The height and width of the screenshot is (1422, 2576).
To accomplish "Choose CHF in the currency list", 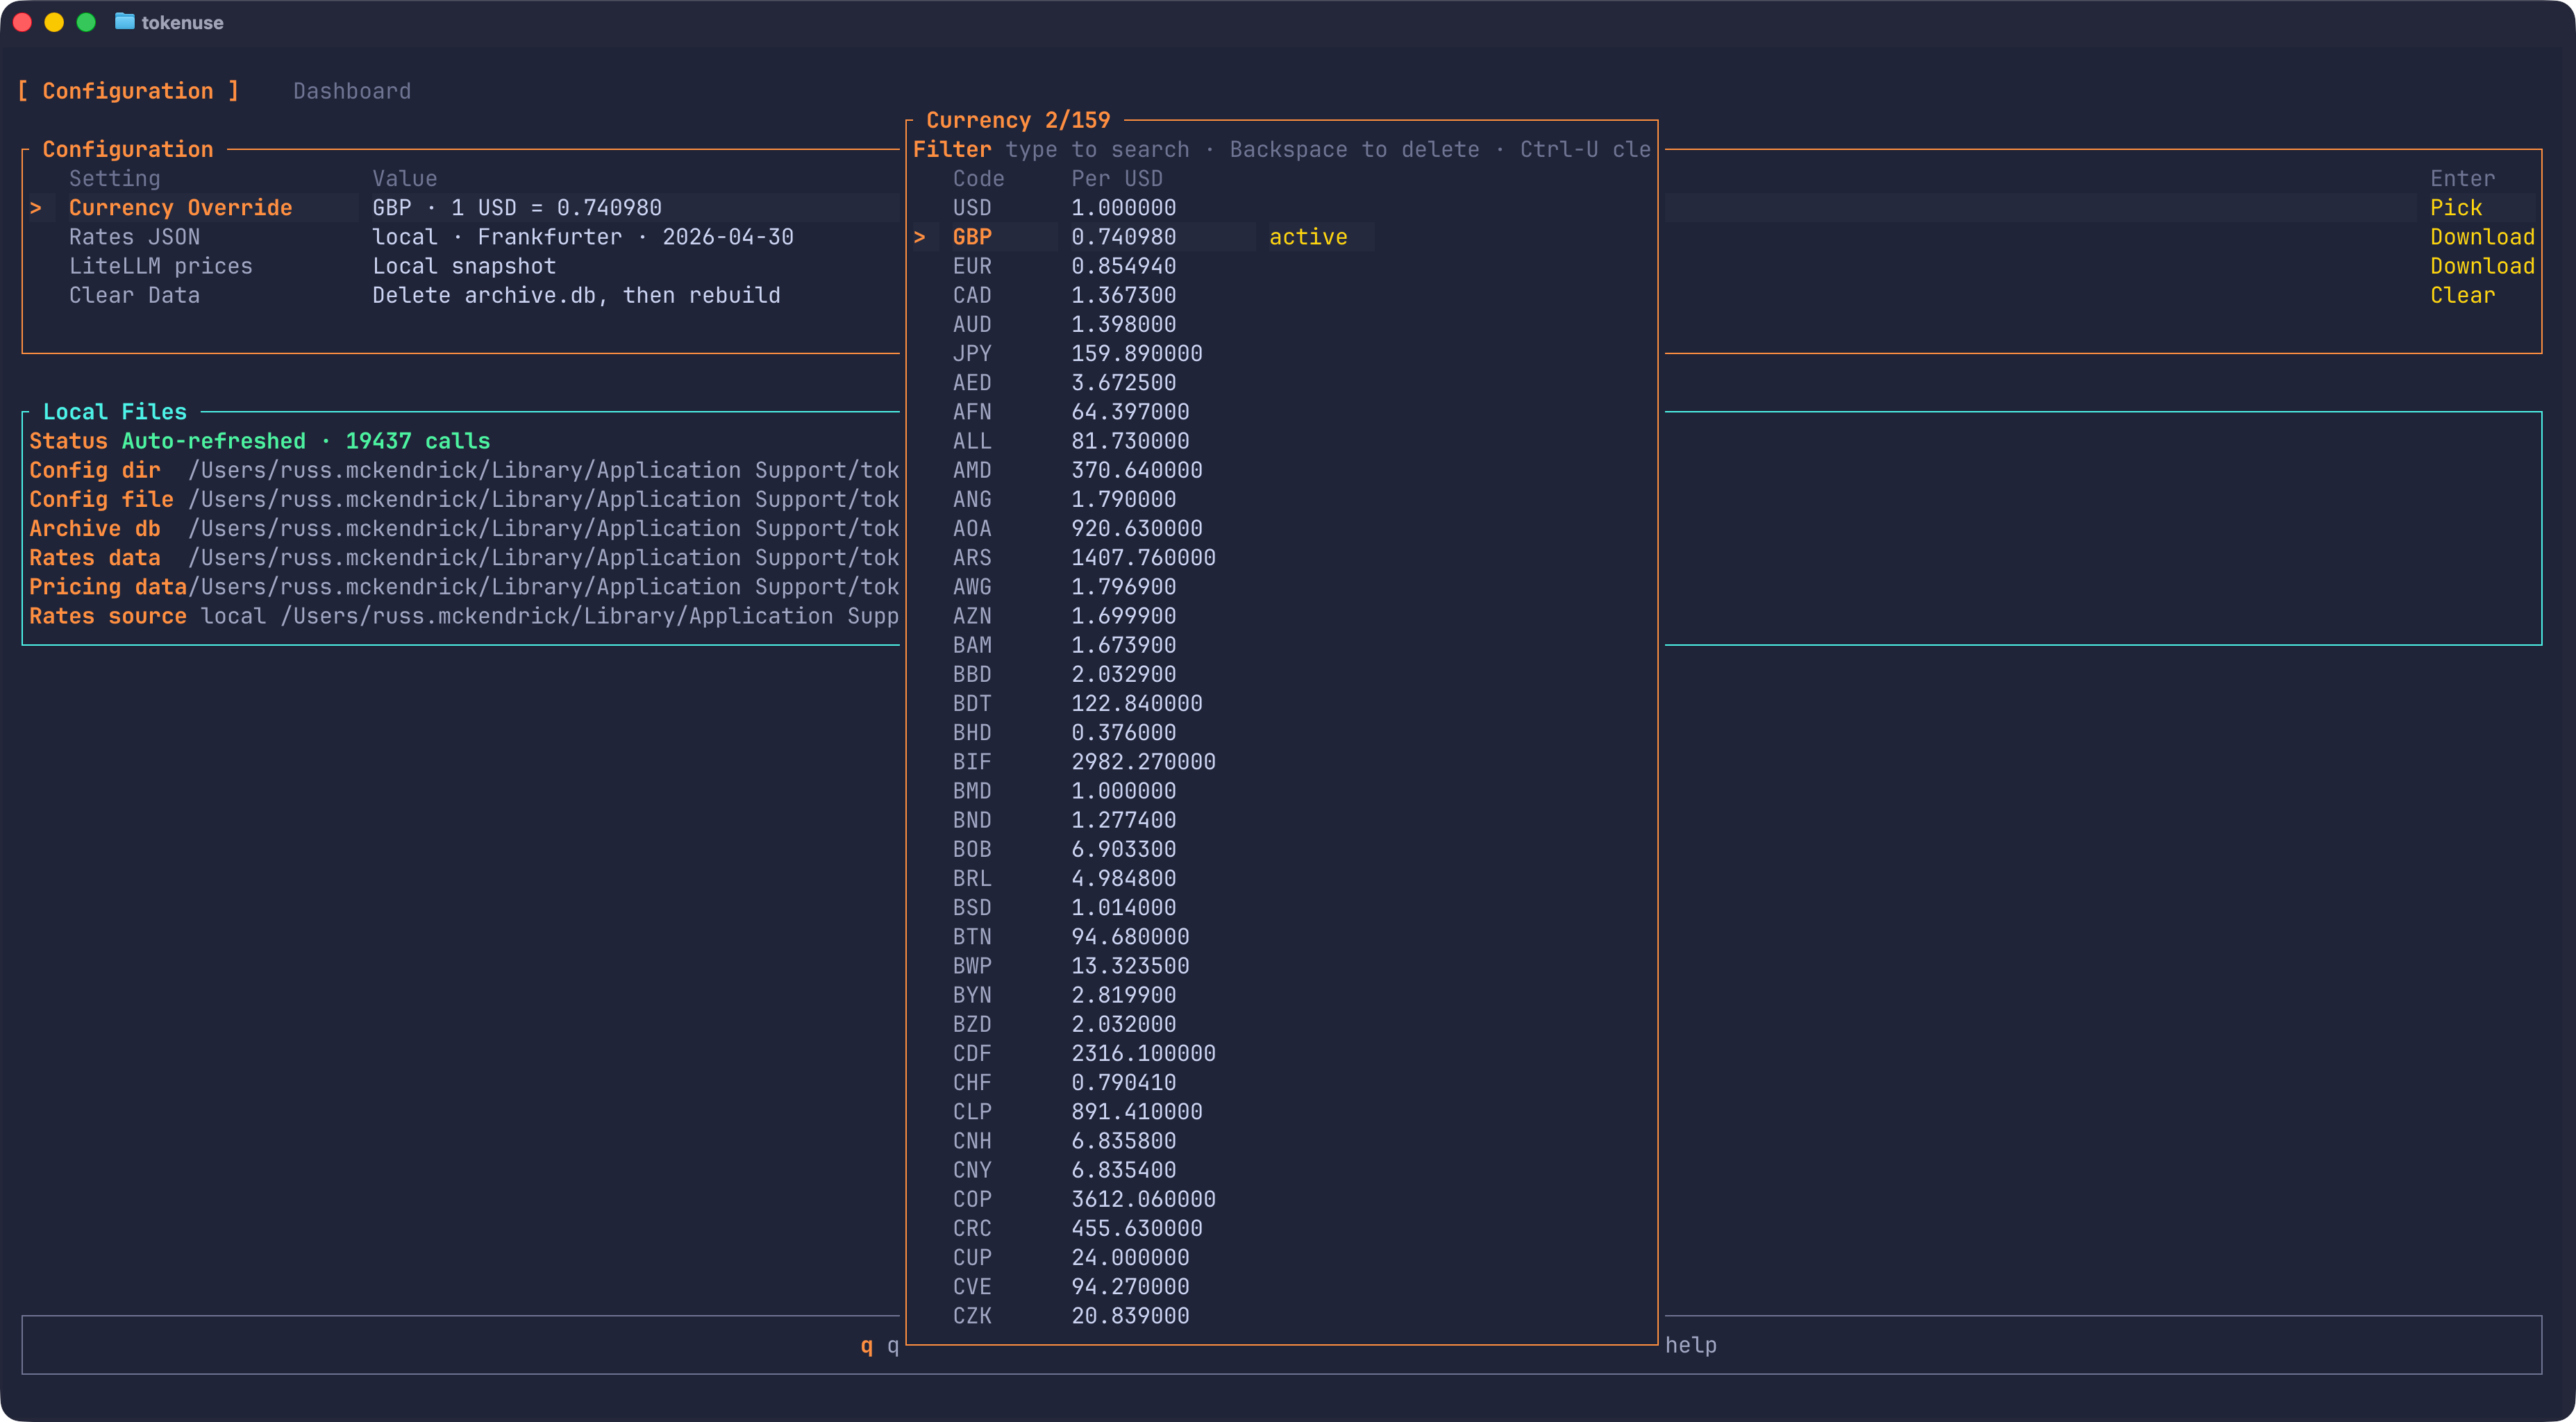I will (x=1281, y=1083).
